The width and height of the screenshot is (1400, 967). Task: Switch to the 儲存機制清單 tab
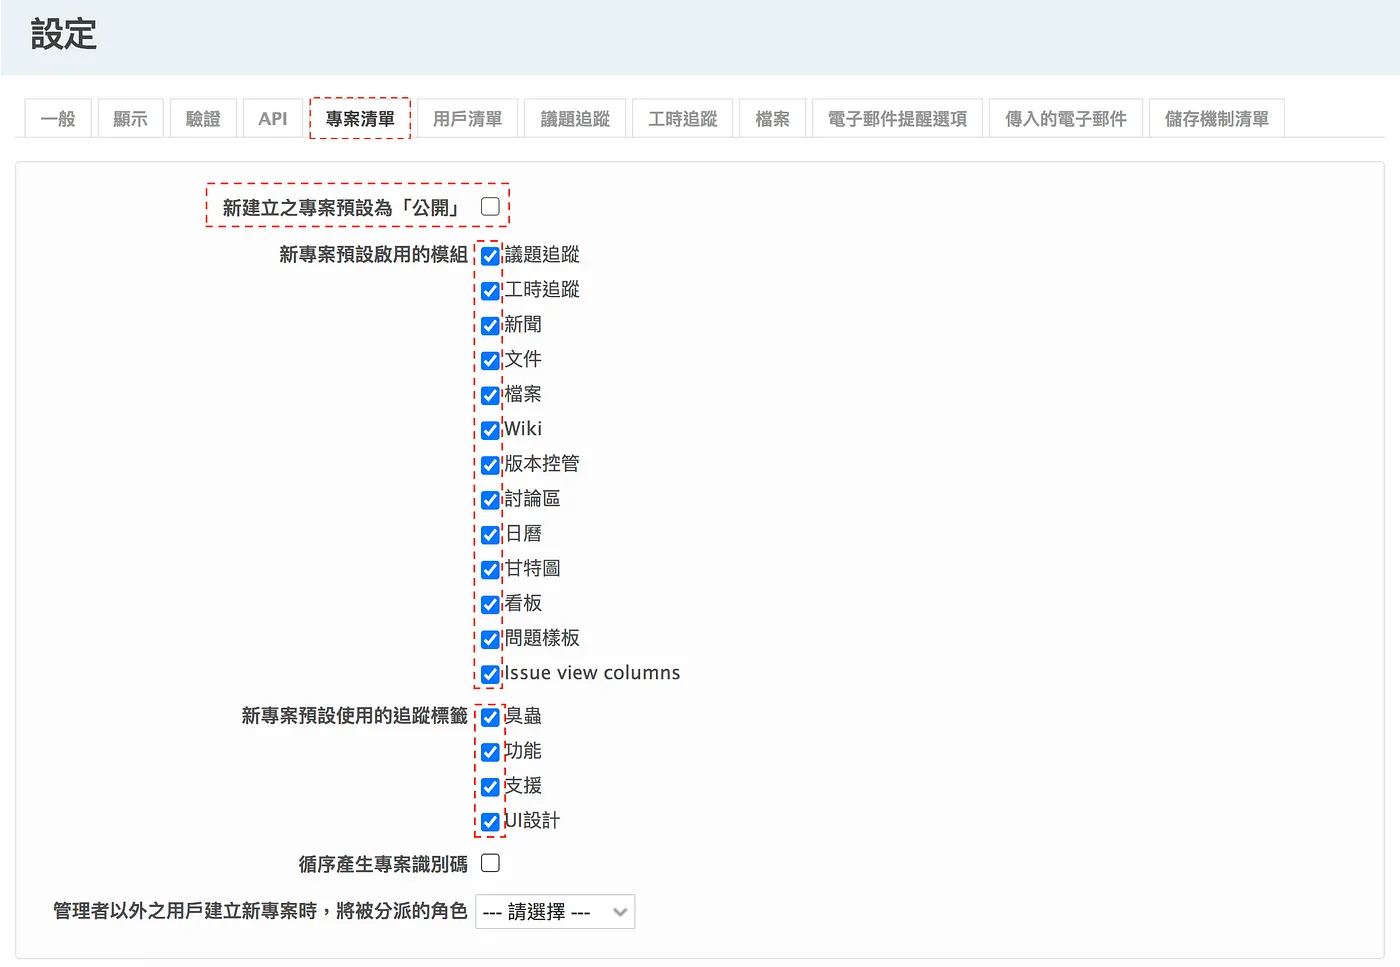coord(1217,119)
